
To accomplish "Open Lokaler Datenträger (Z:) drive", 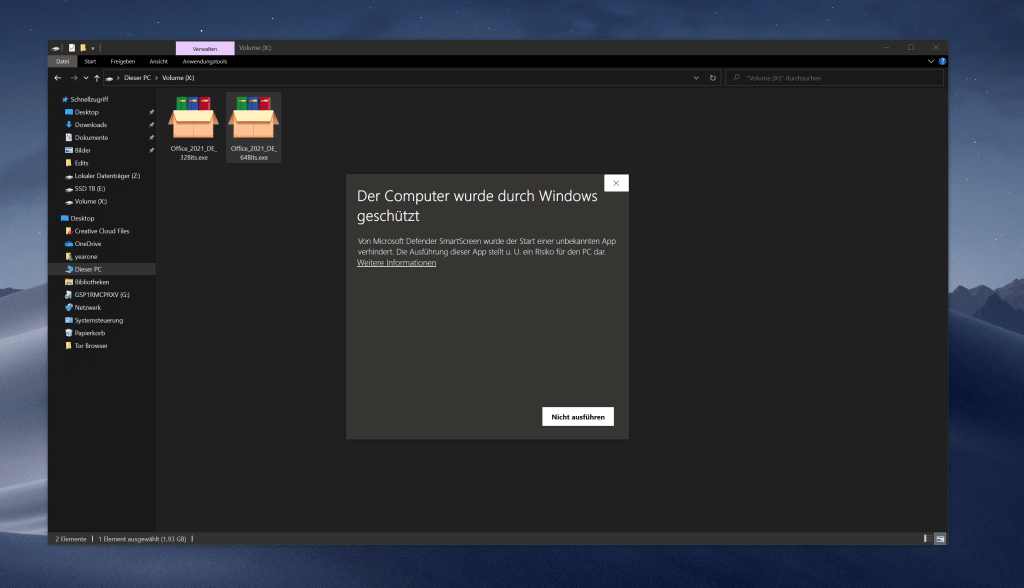I will 106,176.
